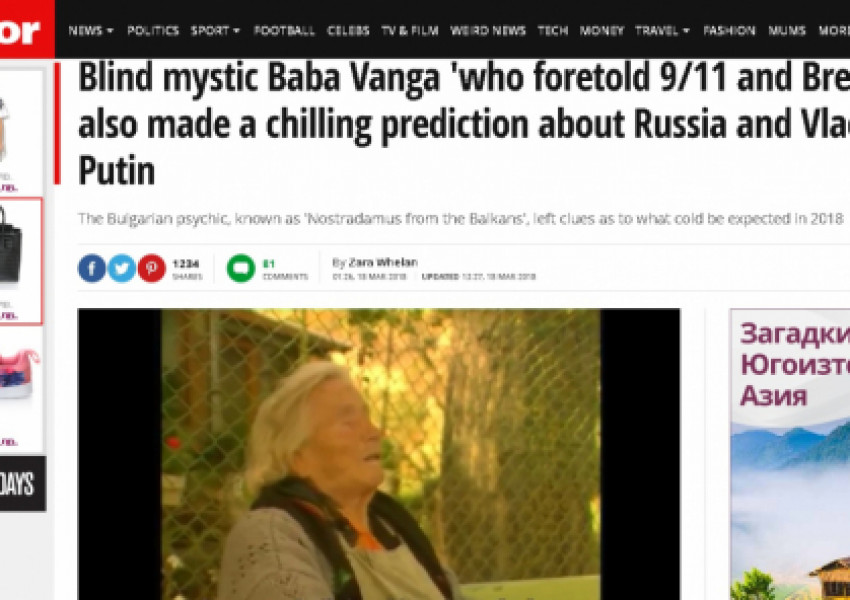Open the Politics section
This screenshot has width=850, height=600.
pos(153,31)
